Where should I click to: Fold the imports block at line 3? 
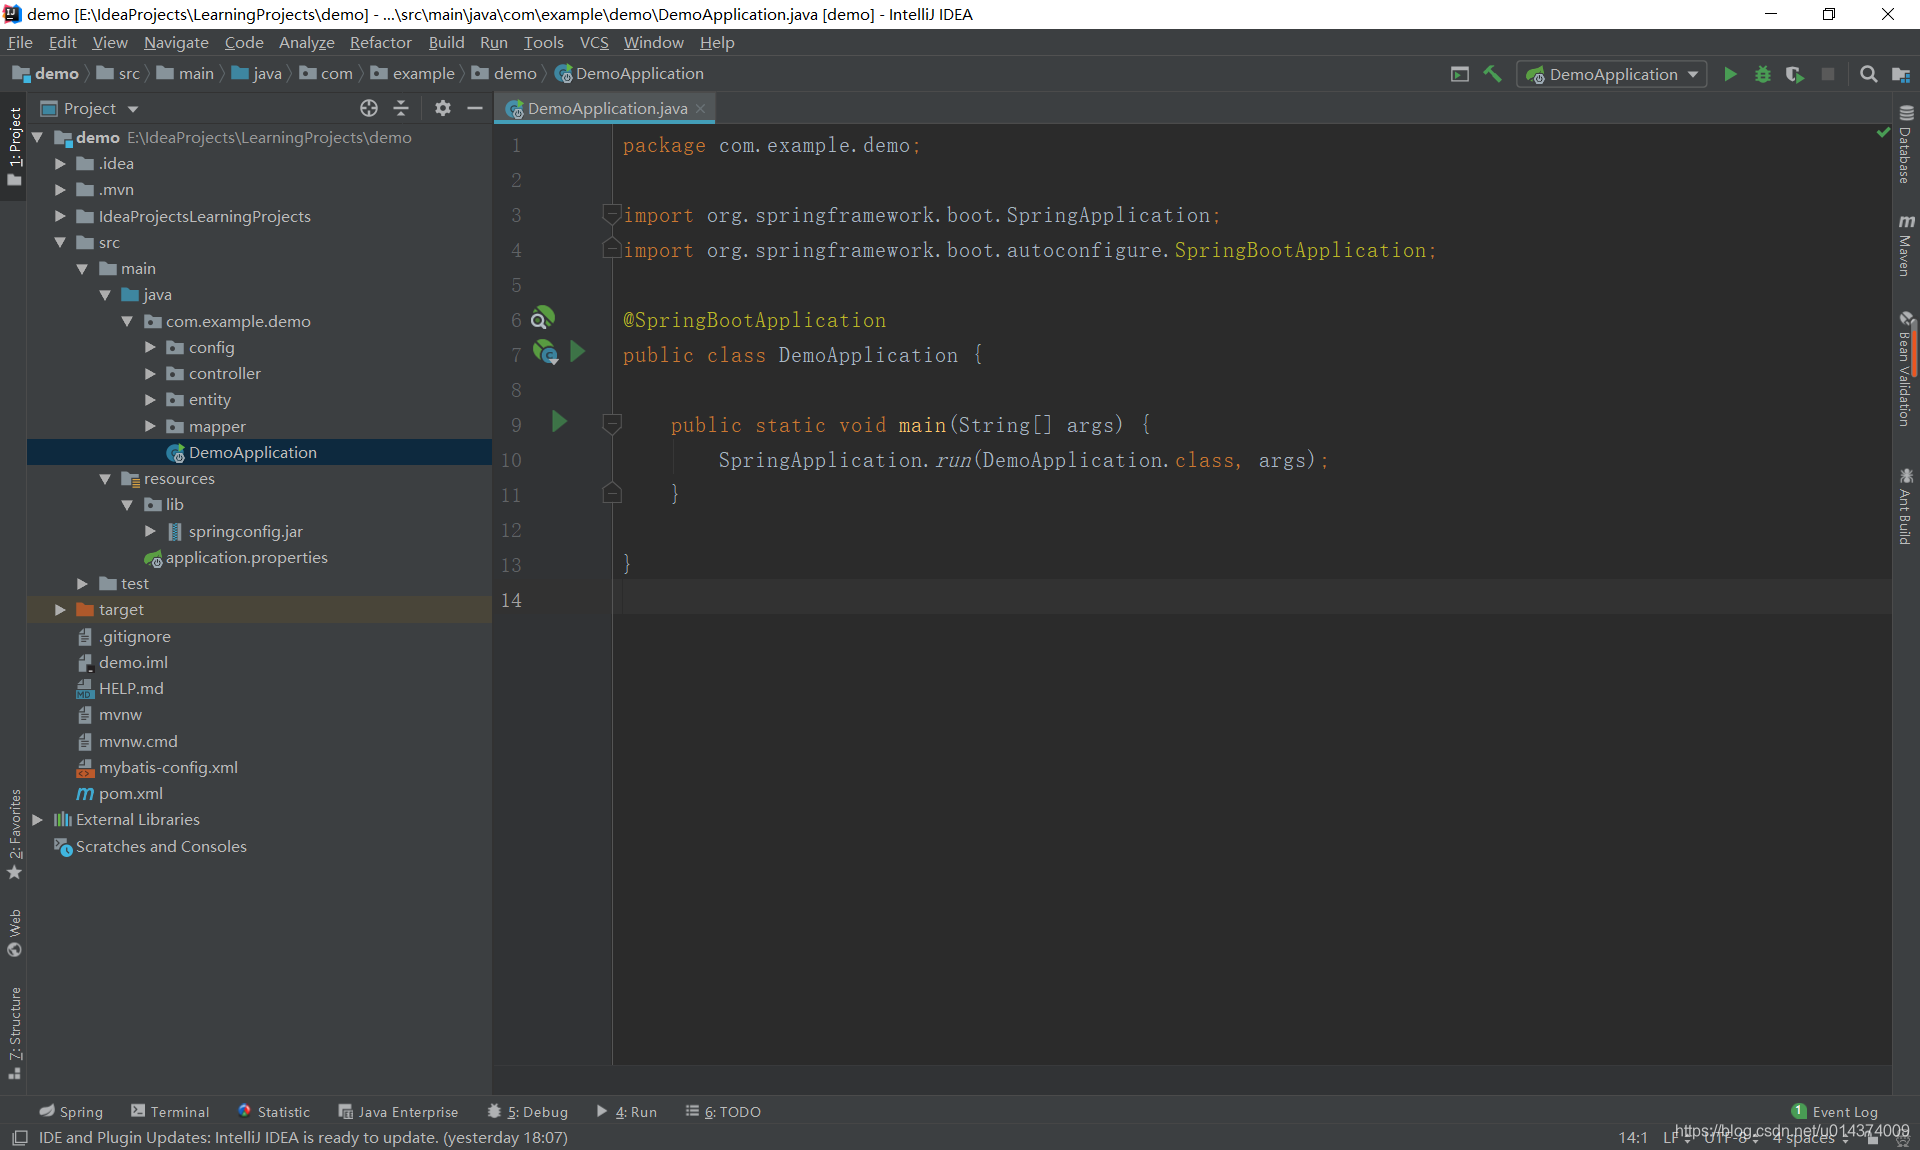point(612,213)
